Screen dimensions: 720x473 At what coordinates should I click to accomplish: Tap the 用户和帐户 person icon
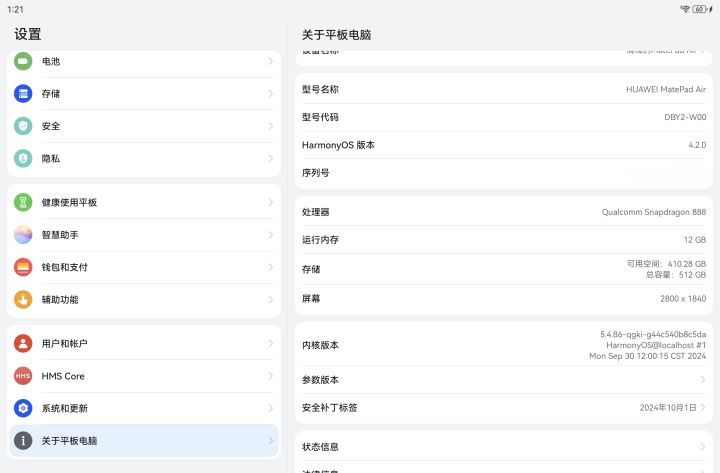23,343
